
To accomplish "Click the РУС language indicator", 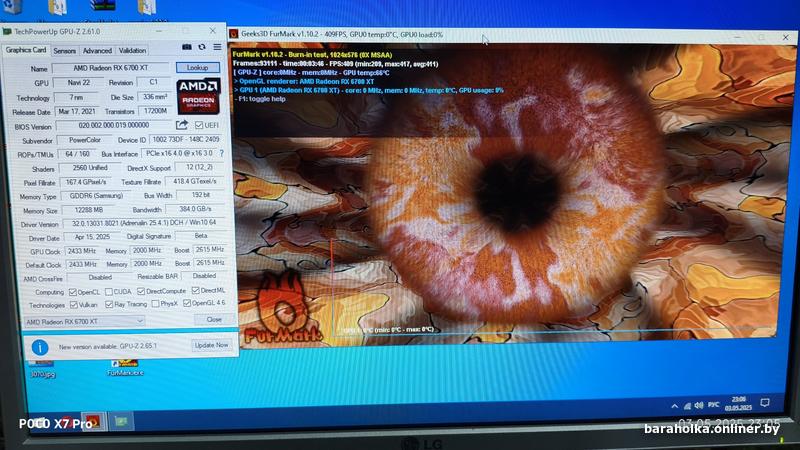I will pyautogui.click(x=714, y=405).
